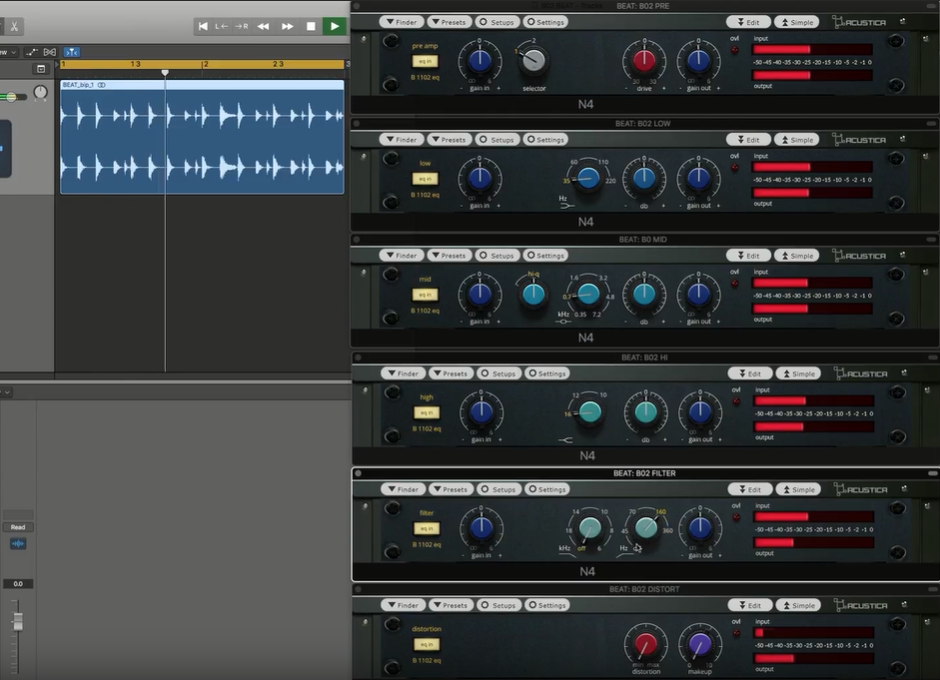Click the low frequency Hz knob
Image resolution: width=940 pixels, height=680 pixels.
point(588,178)
